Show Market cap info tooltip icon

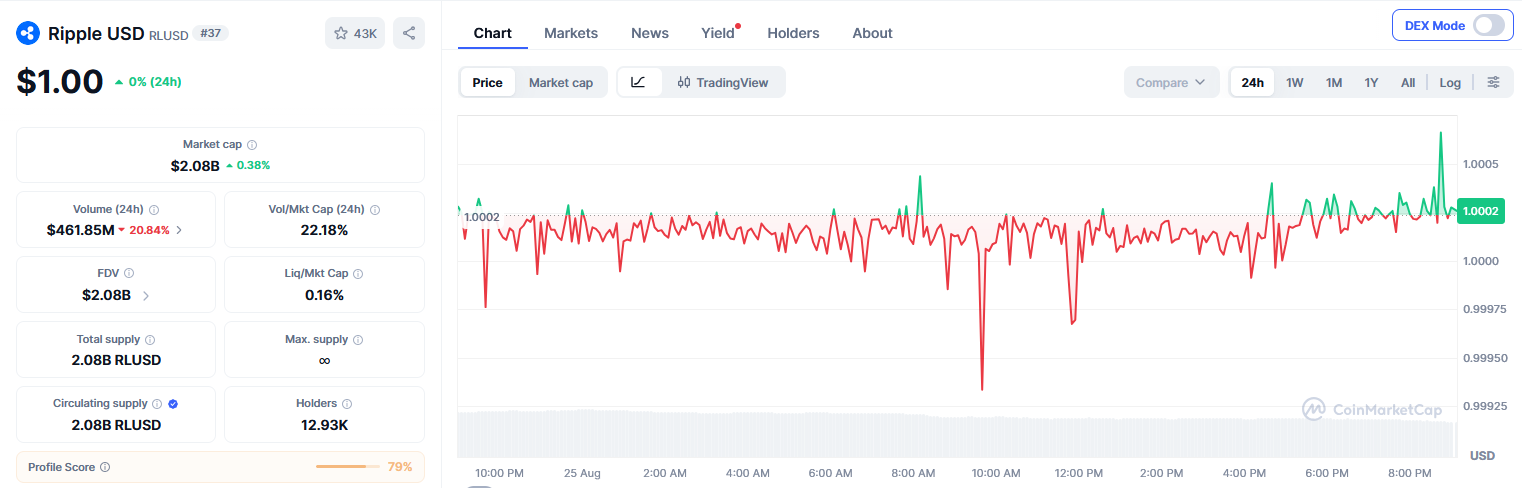coord(252,145)
